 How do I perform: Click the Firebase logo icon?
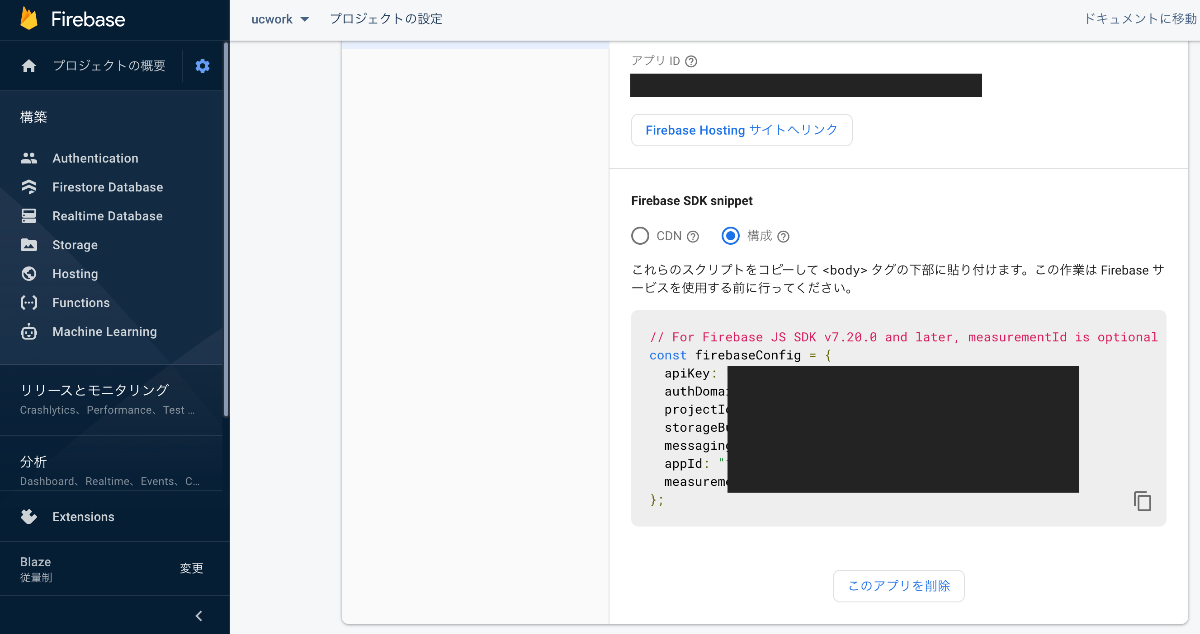click(29, 19)
